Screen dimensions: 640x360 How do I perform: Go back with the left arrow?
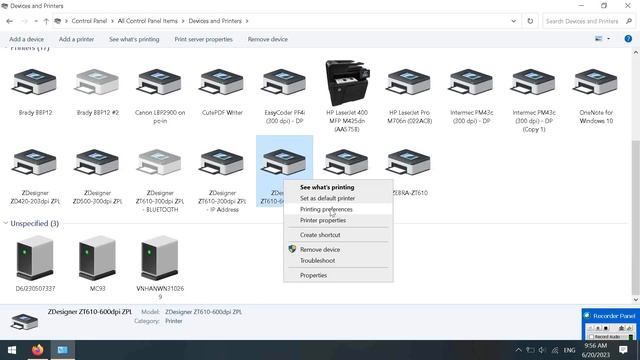(10, 21)
